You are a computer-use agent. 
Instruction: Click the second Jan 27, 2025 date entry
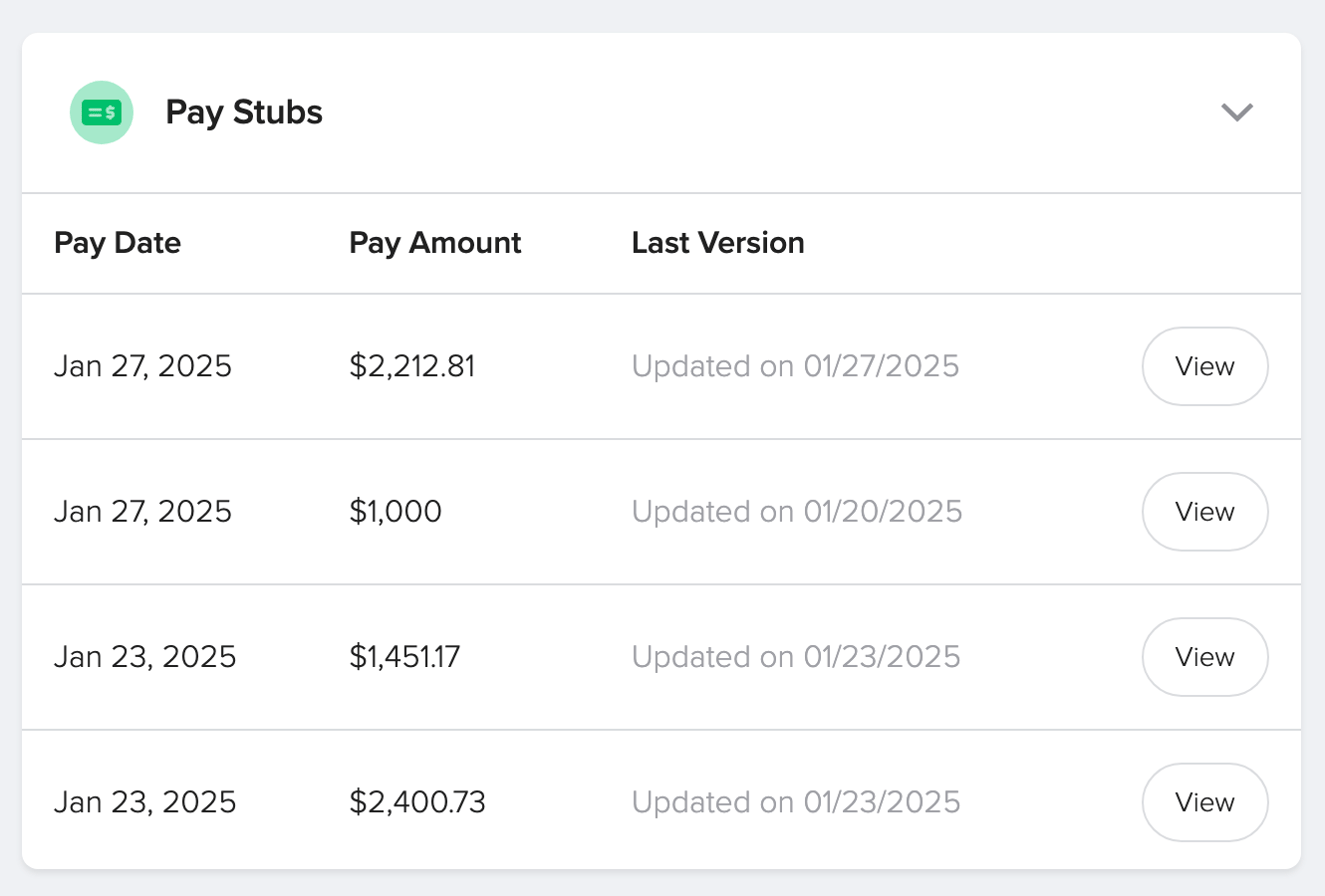pos(142,511)
